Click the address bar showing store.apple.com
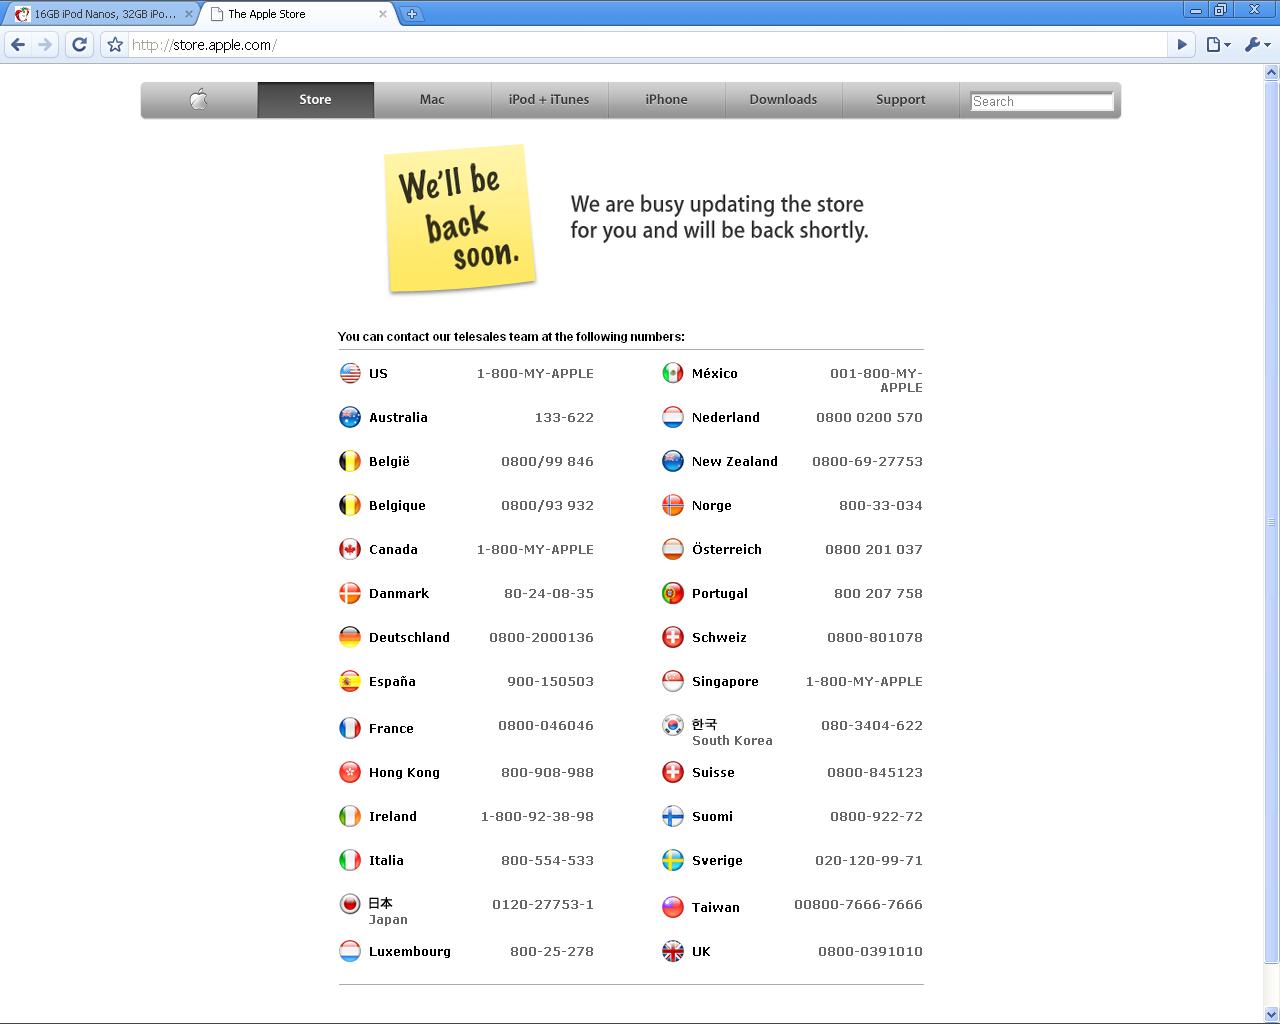 (x=646, y=44)
